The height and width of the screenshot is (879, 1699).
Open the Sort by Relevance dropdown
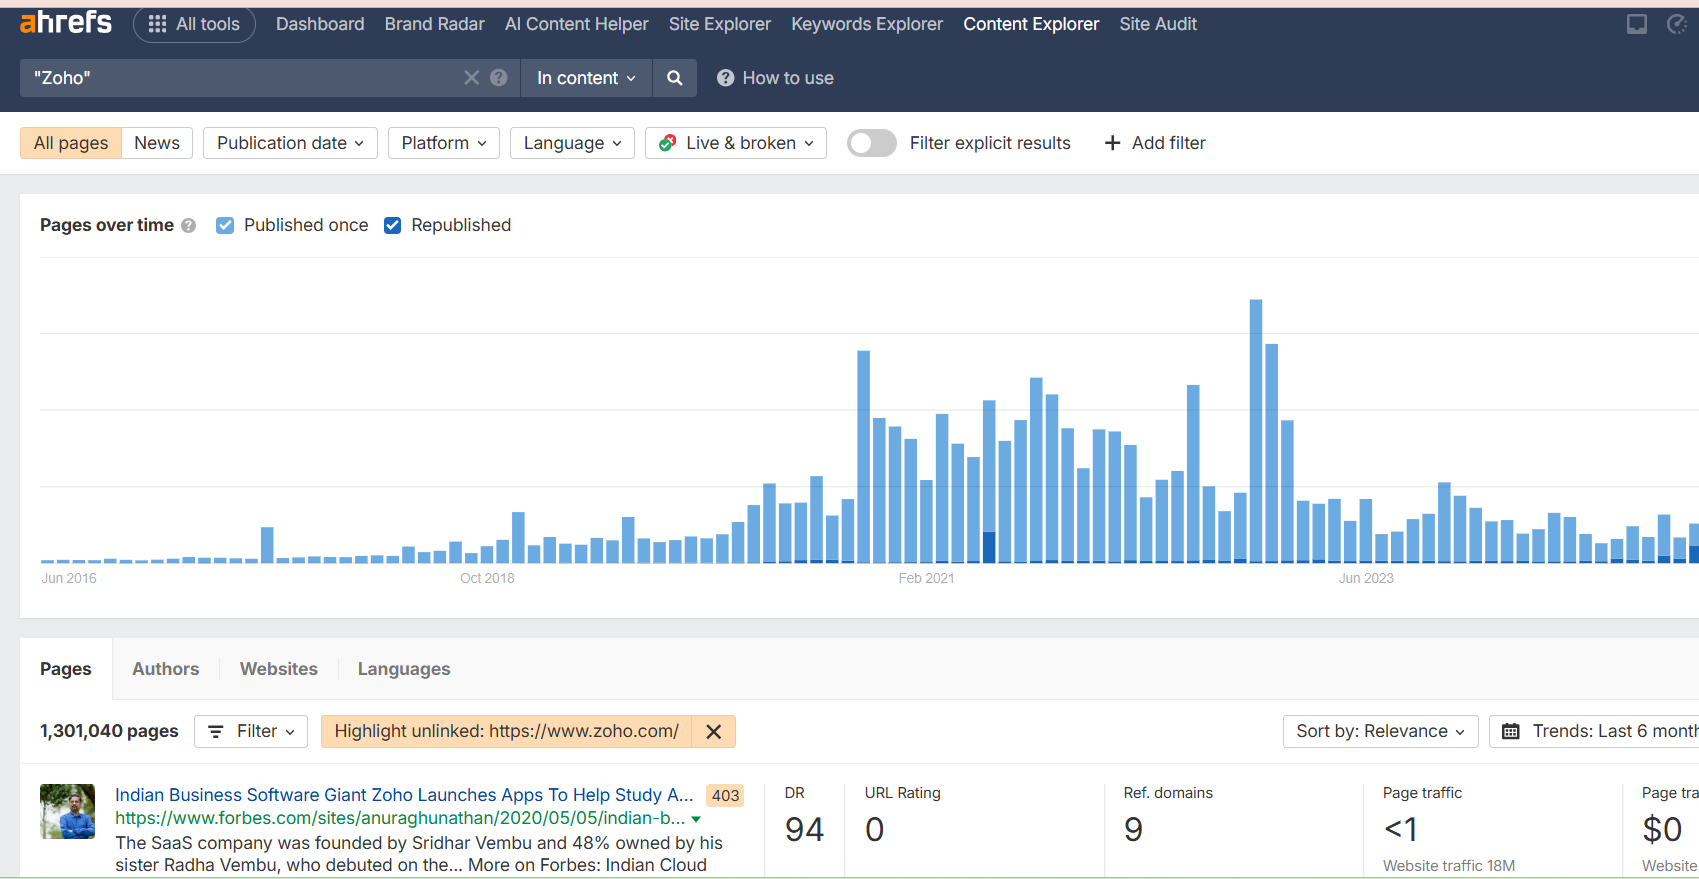point(1380,732)
